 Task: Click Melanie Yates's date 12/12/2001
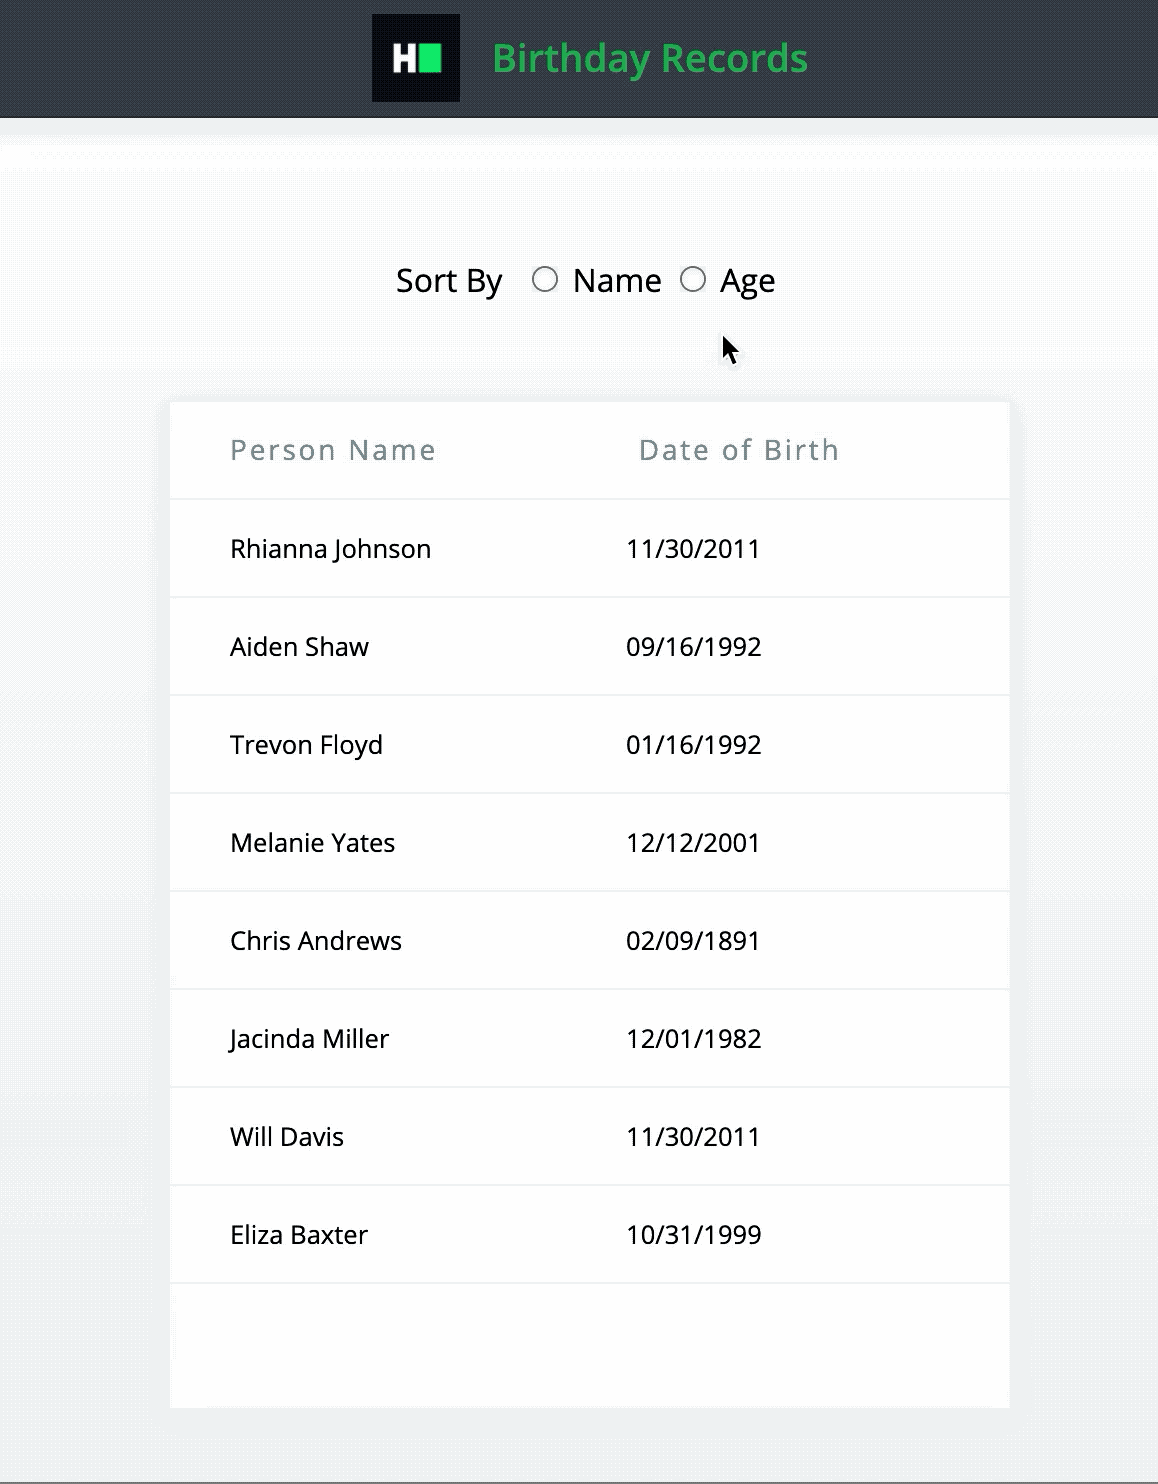click(x=693, y=842)
